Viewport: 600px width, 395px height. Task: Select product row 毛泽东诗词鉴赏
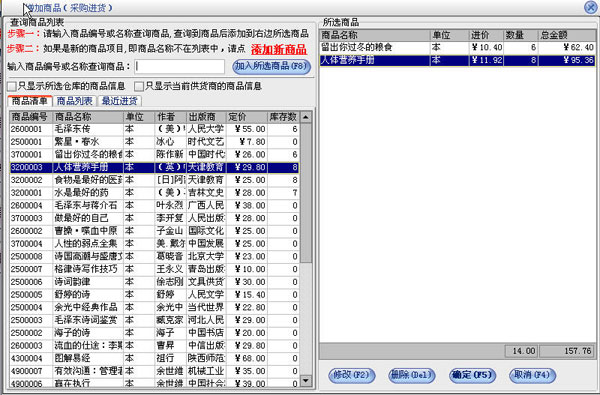tap(155, 320)
